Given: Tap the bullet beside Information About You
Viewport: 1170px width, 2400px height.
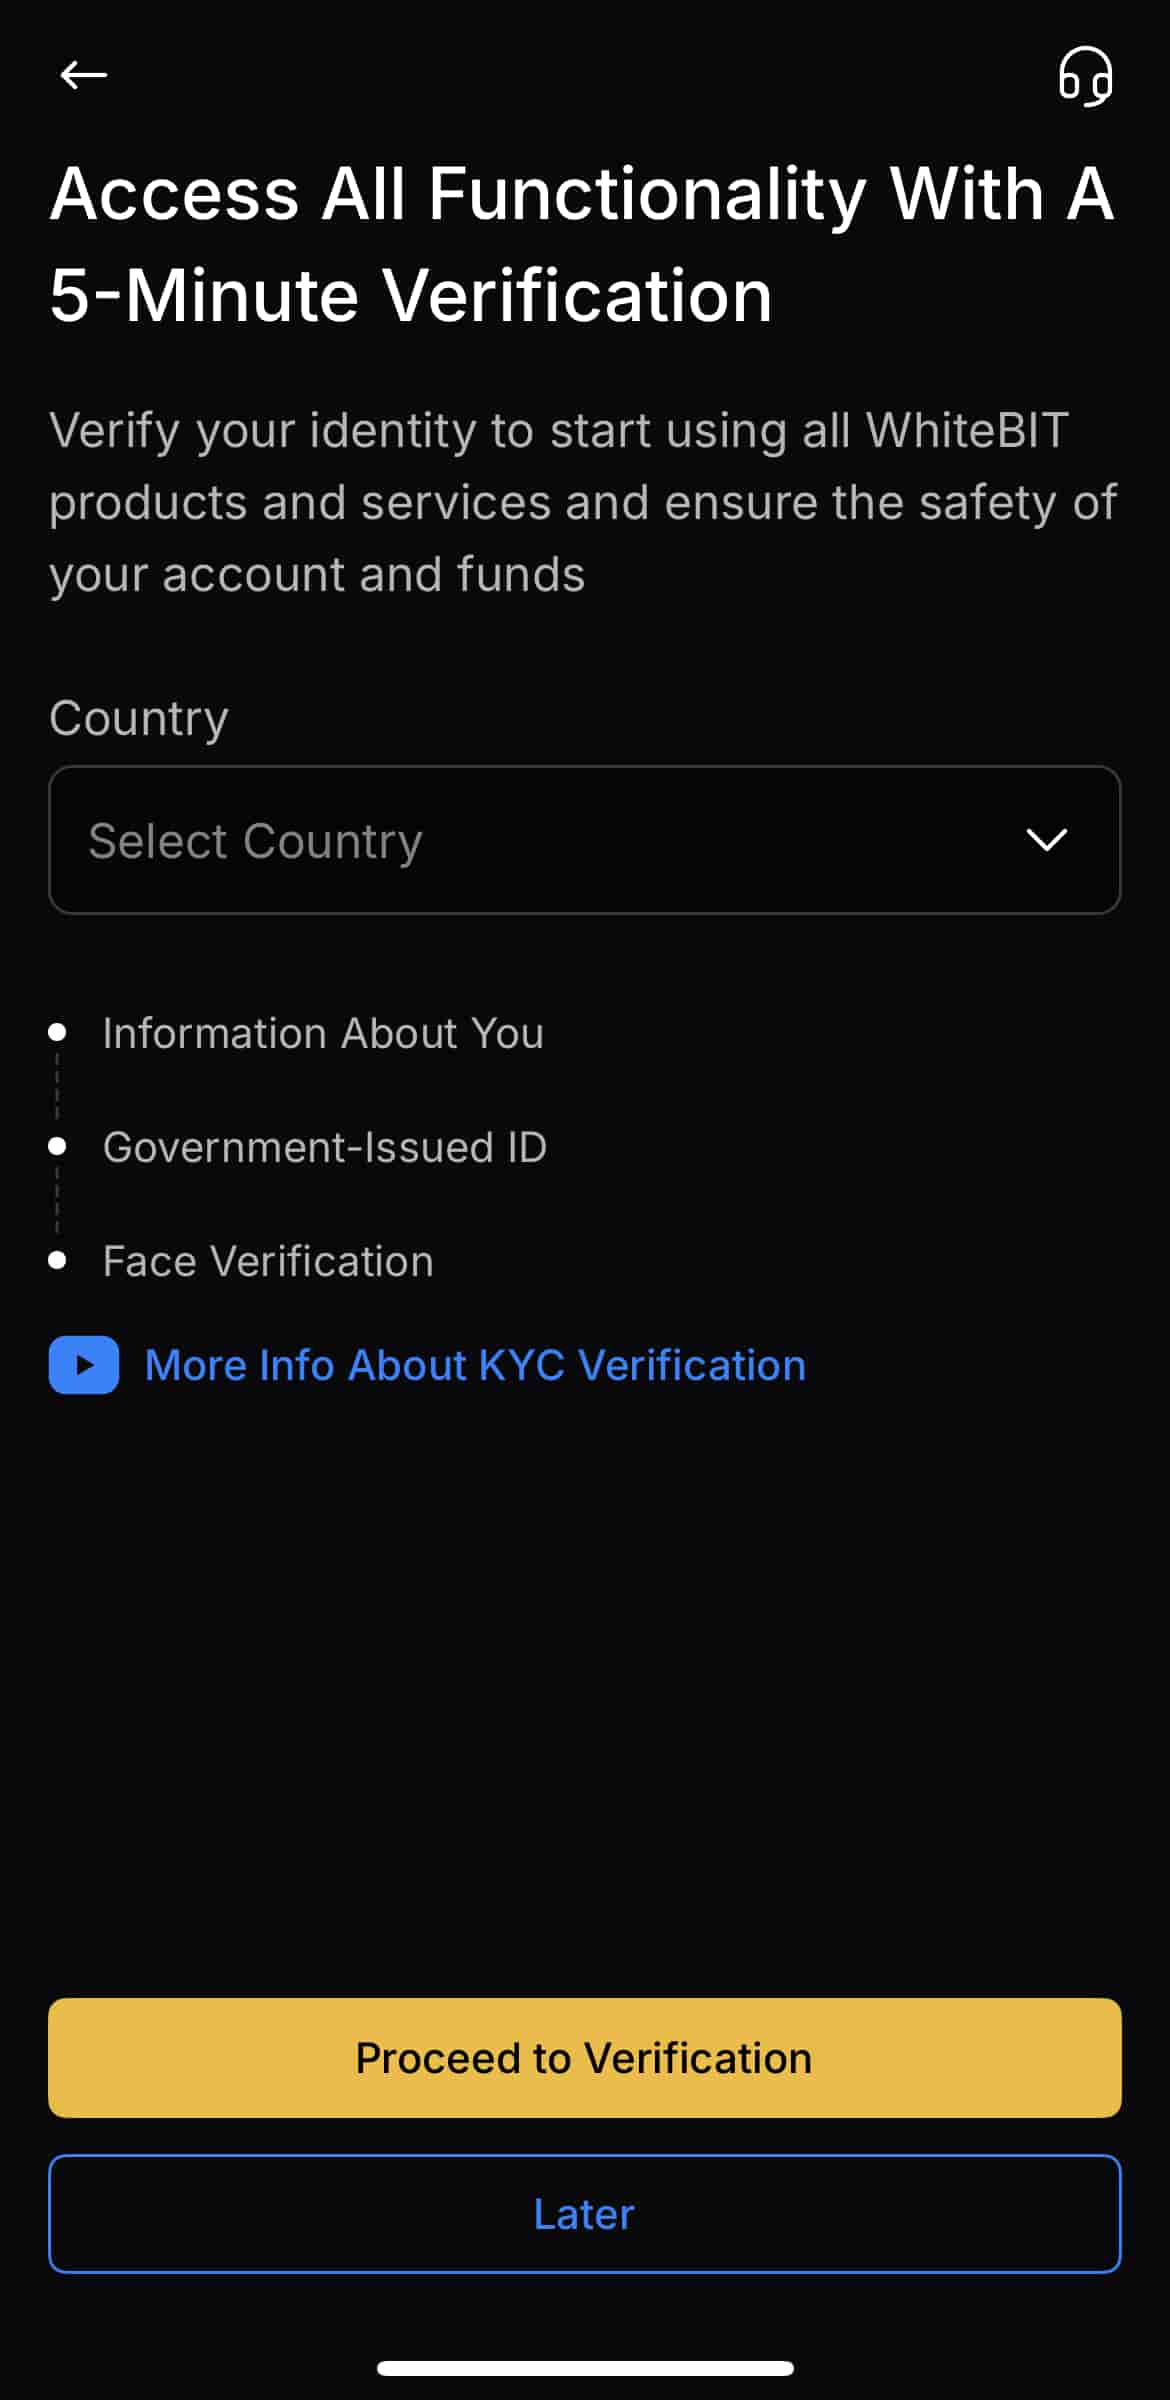Looking at the screenshot, I should point(57,1032).
